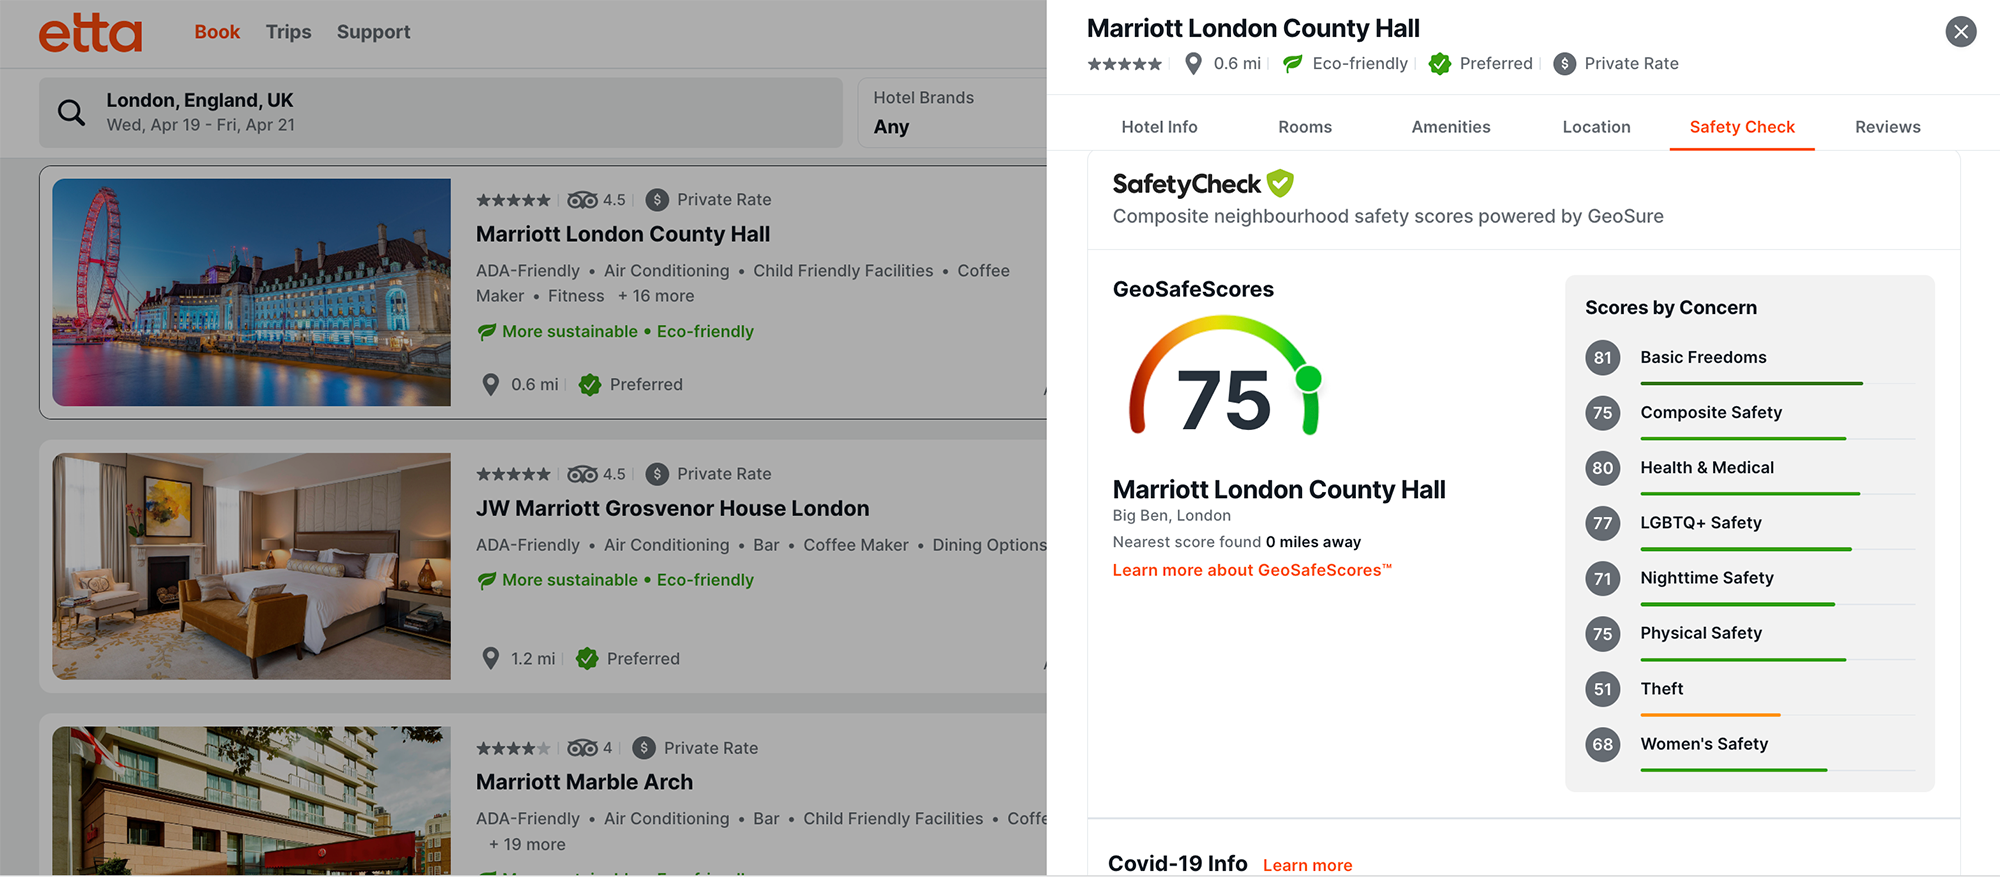The height and width of the screenshot is (878, 2000).
Task: Open the Trips menu item
Action: coord(288,32)
